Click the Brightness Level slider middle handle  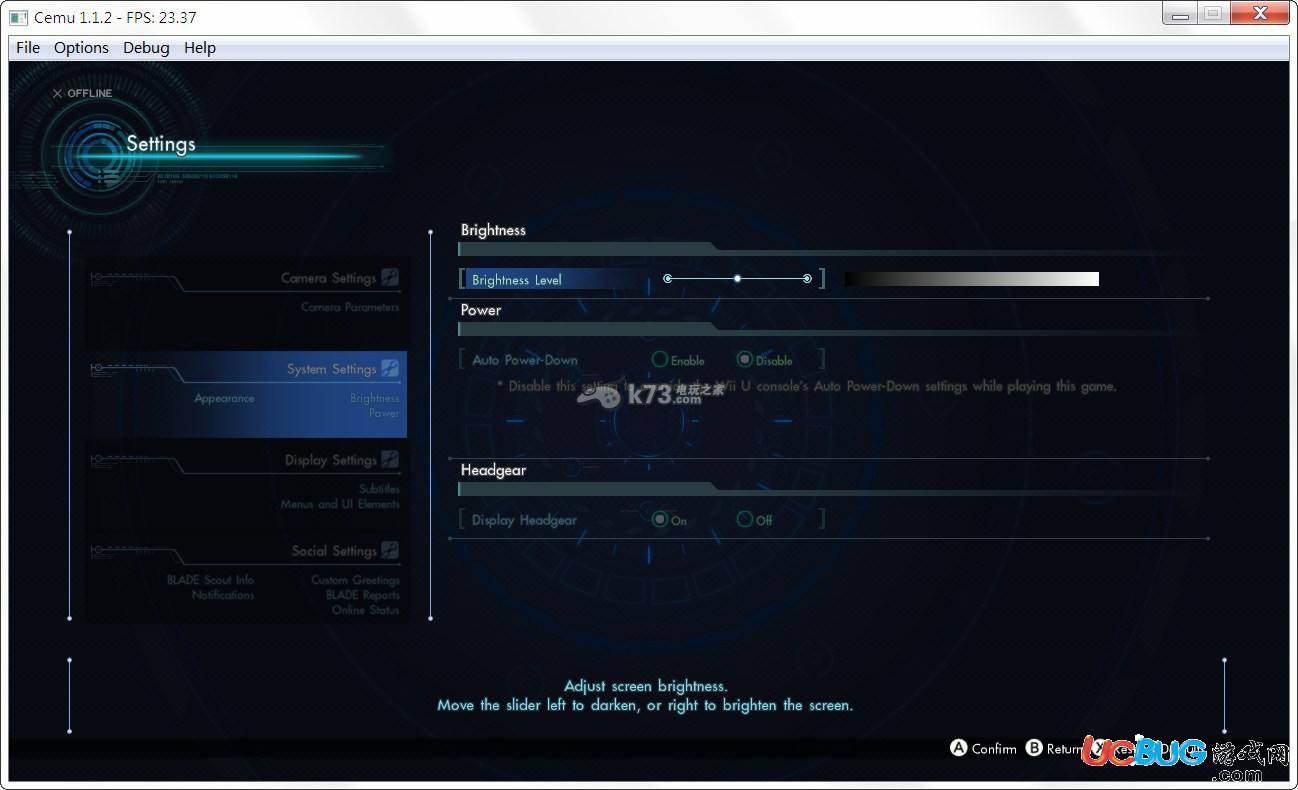click(x=737, y=279)
